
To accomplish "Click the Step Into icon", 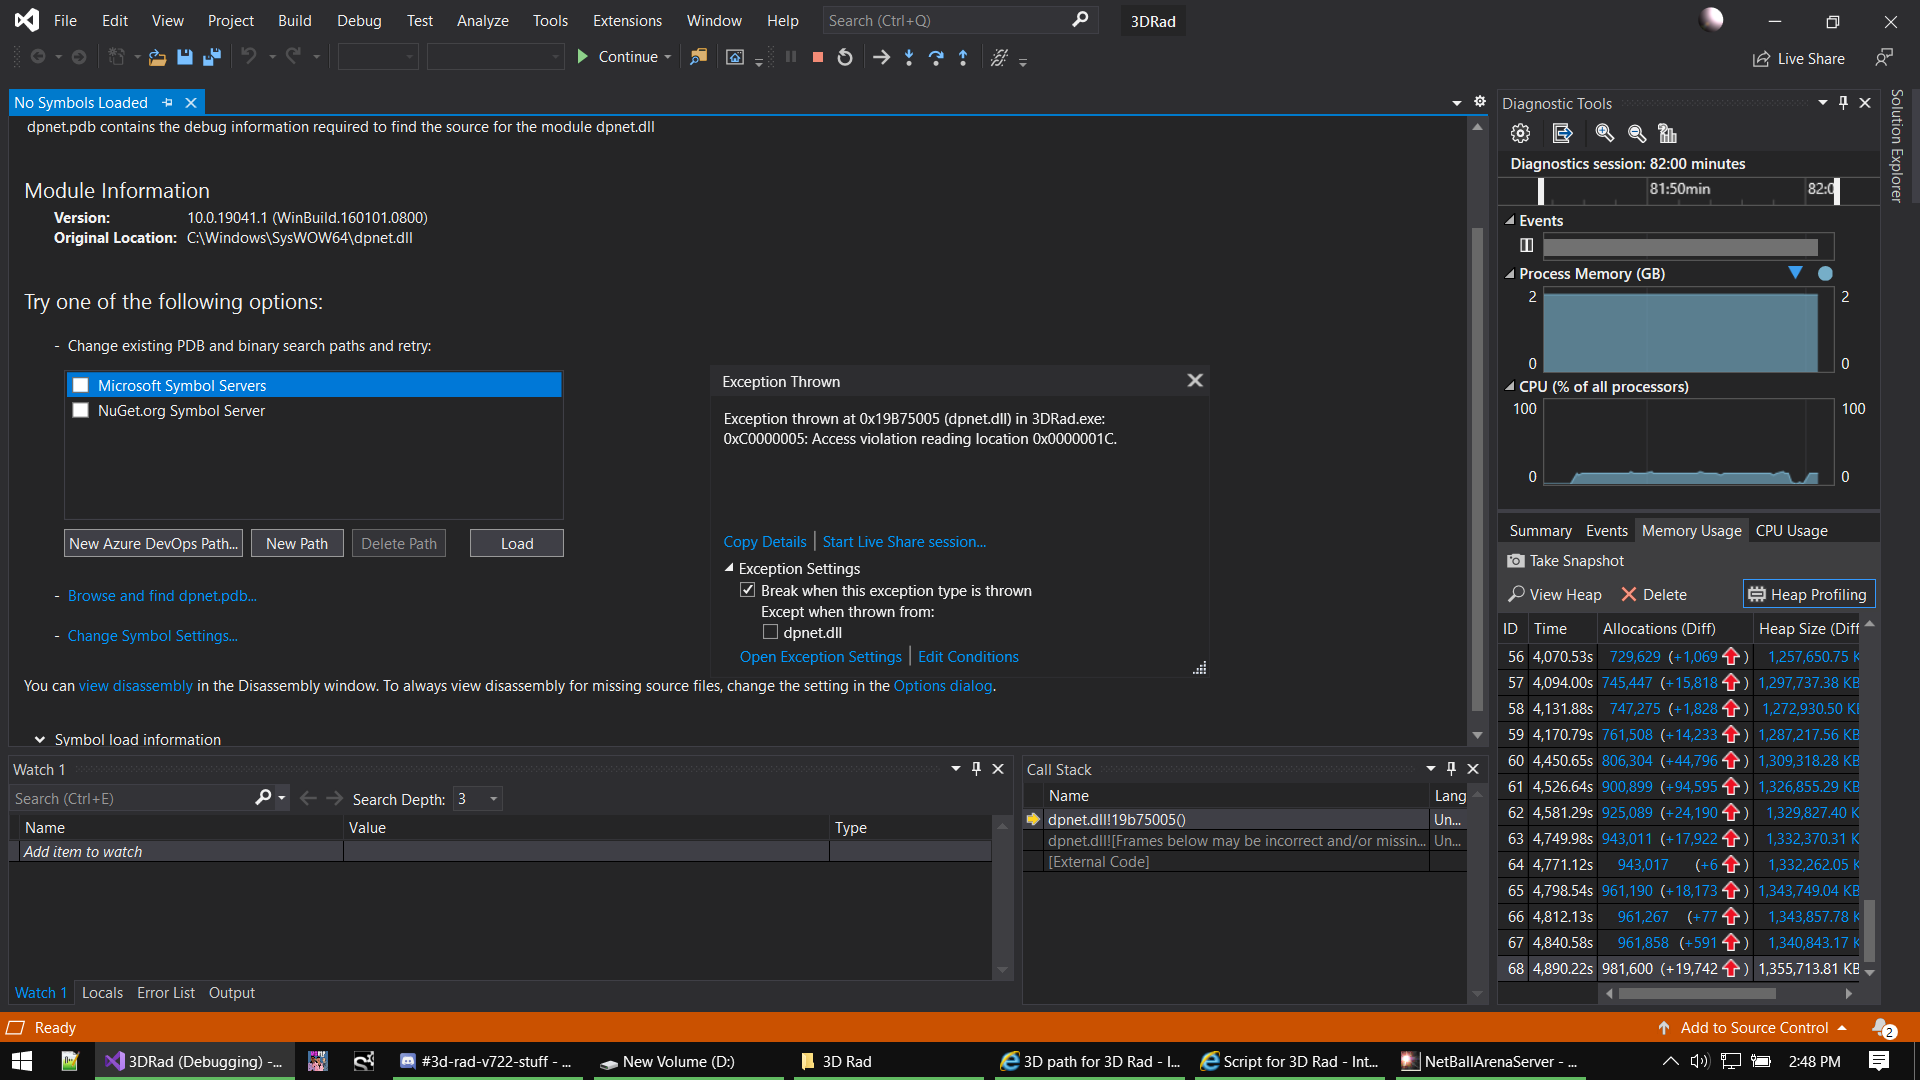I will point(909,58).
